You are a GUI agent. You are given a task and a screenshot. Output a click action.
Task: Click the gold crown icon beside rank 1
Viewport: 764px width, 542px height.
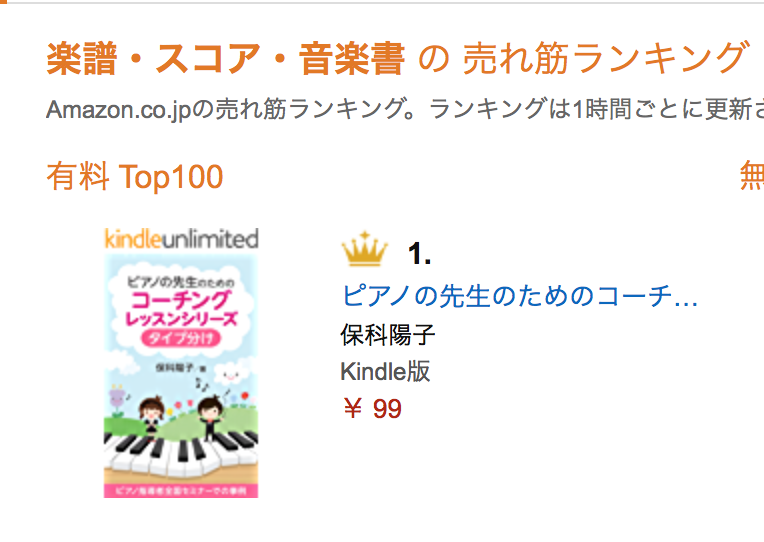(364, 250)
